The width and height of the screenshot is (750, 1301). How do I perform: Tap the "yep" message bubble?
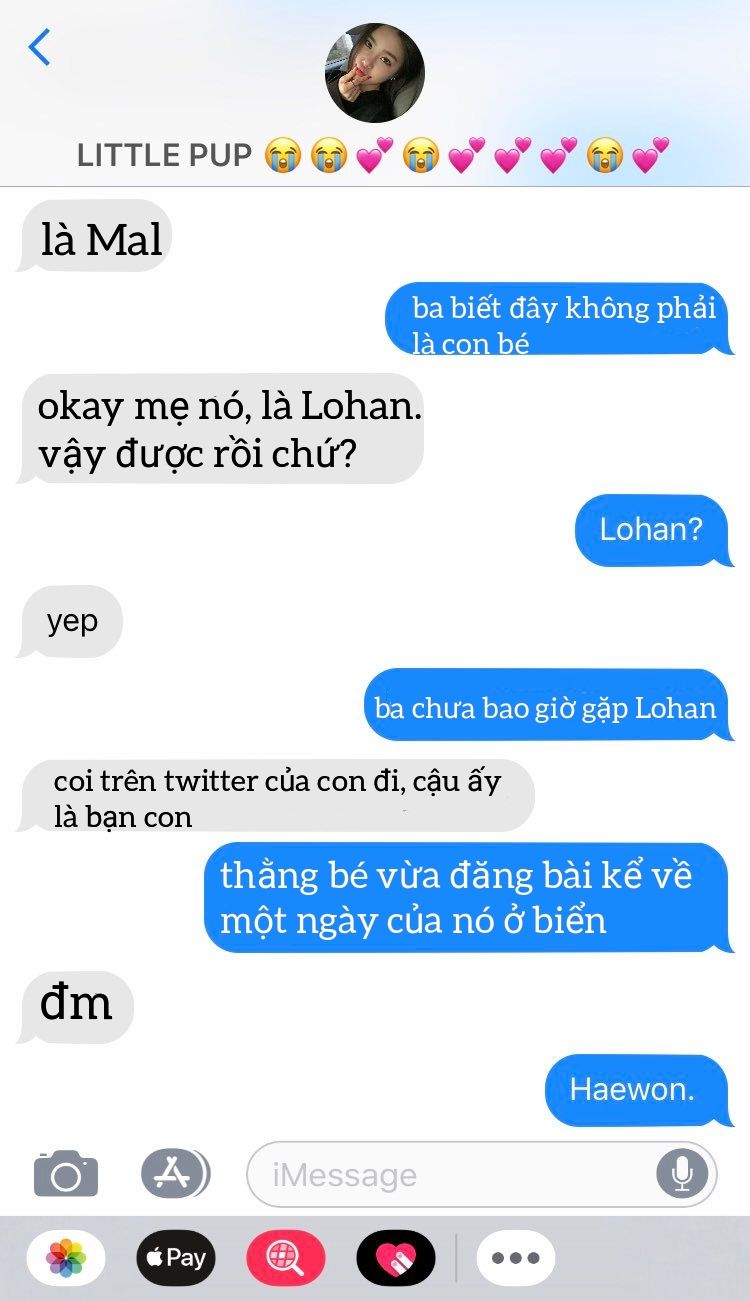(70, 622)
